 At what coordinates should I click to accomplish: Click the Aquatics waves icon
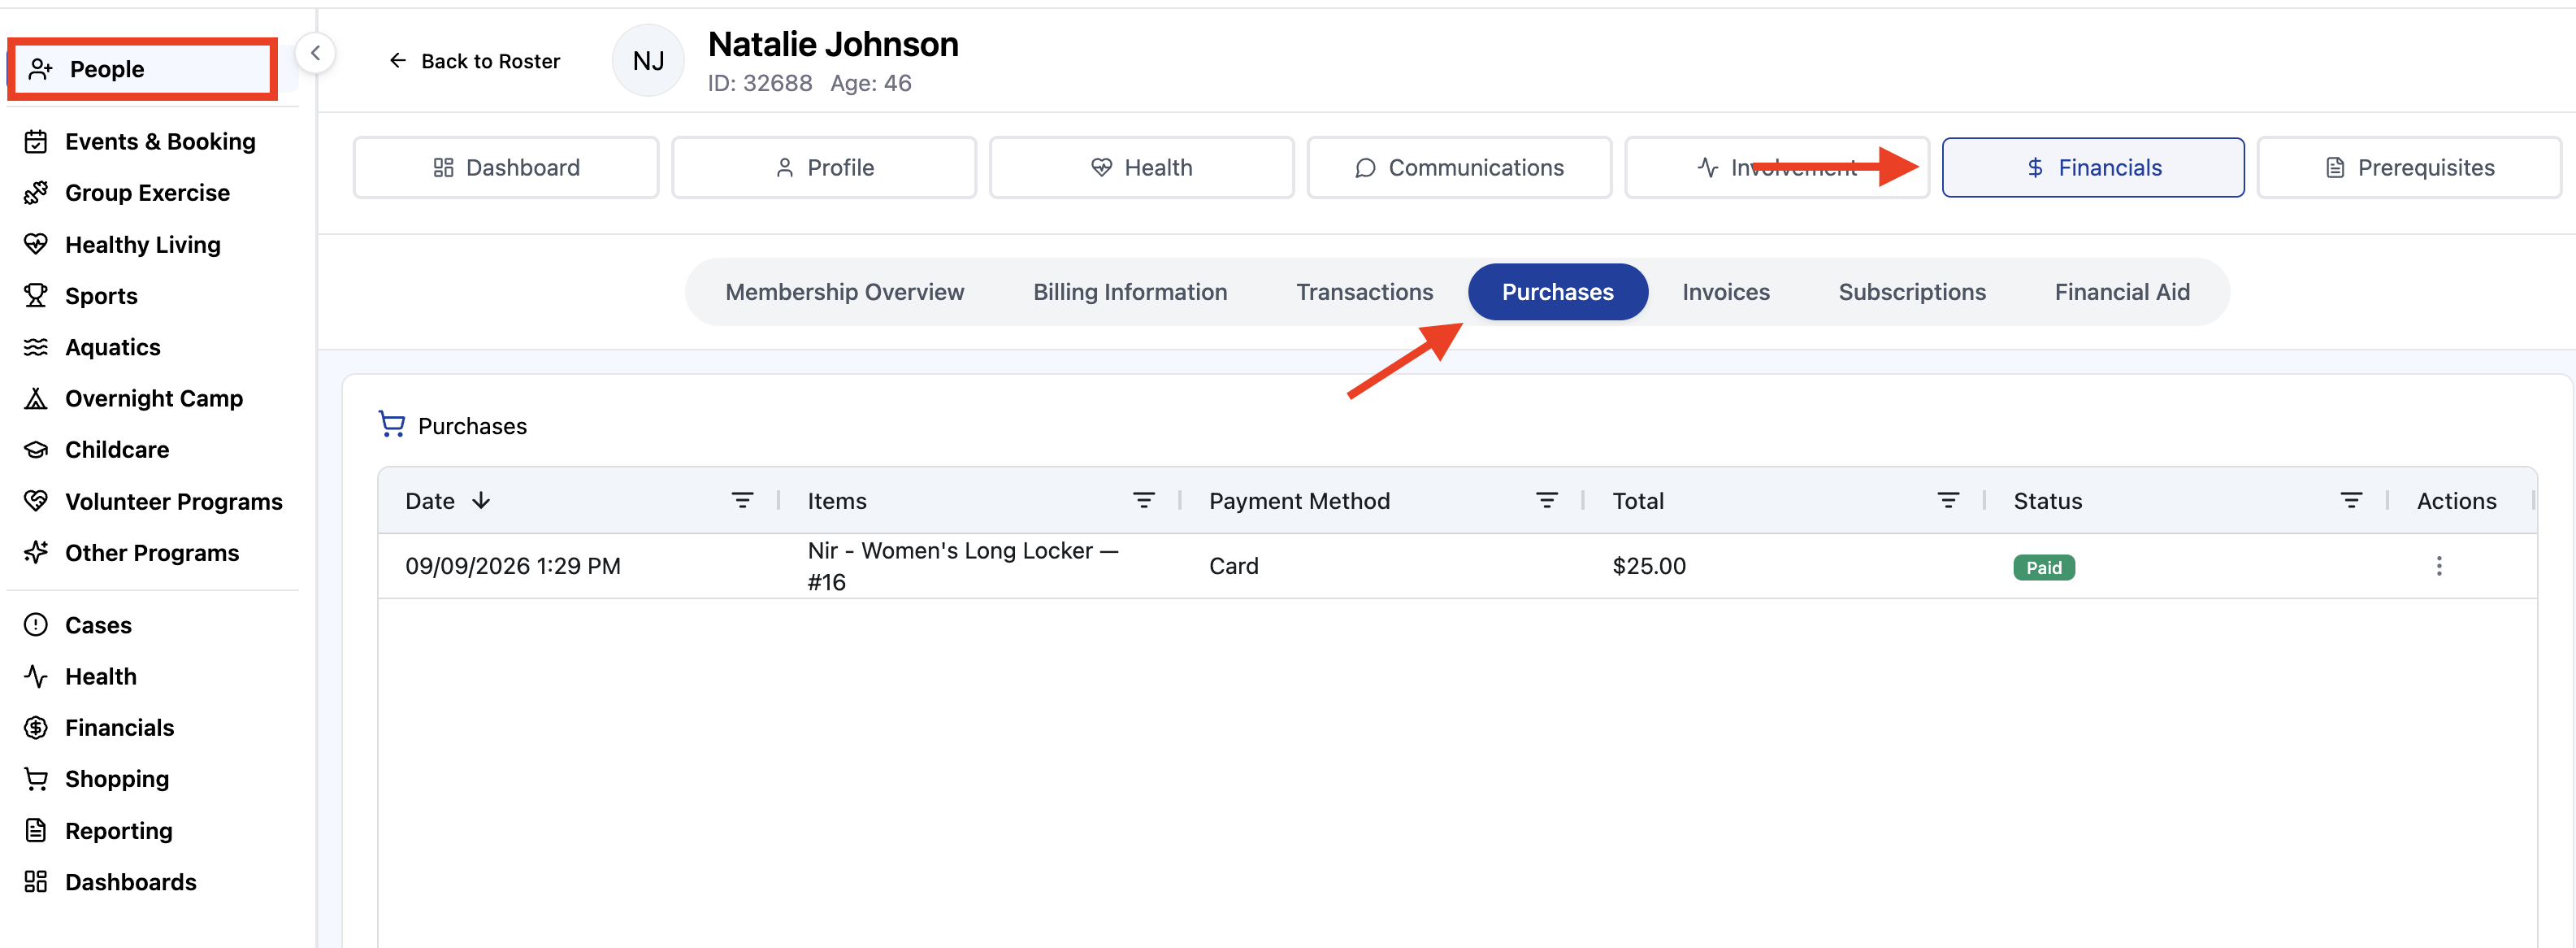tap(36, 347)
